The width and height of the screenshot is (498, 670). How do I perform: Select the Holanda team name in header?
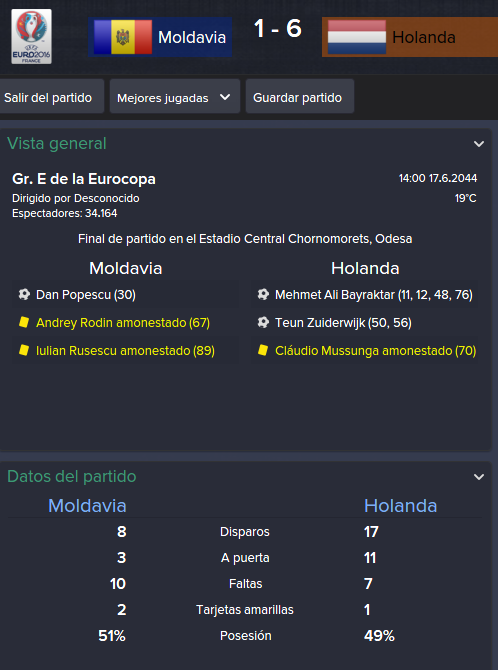(x=424, y=38)
